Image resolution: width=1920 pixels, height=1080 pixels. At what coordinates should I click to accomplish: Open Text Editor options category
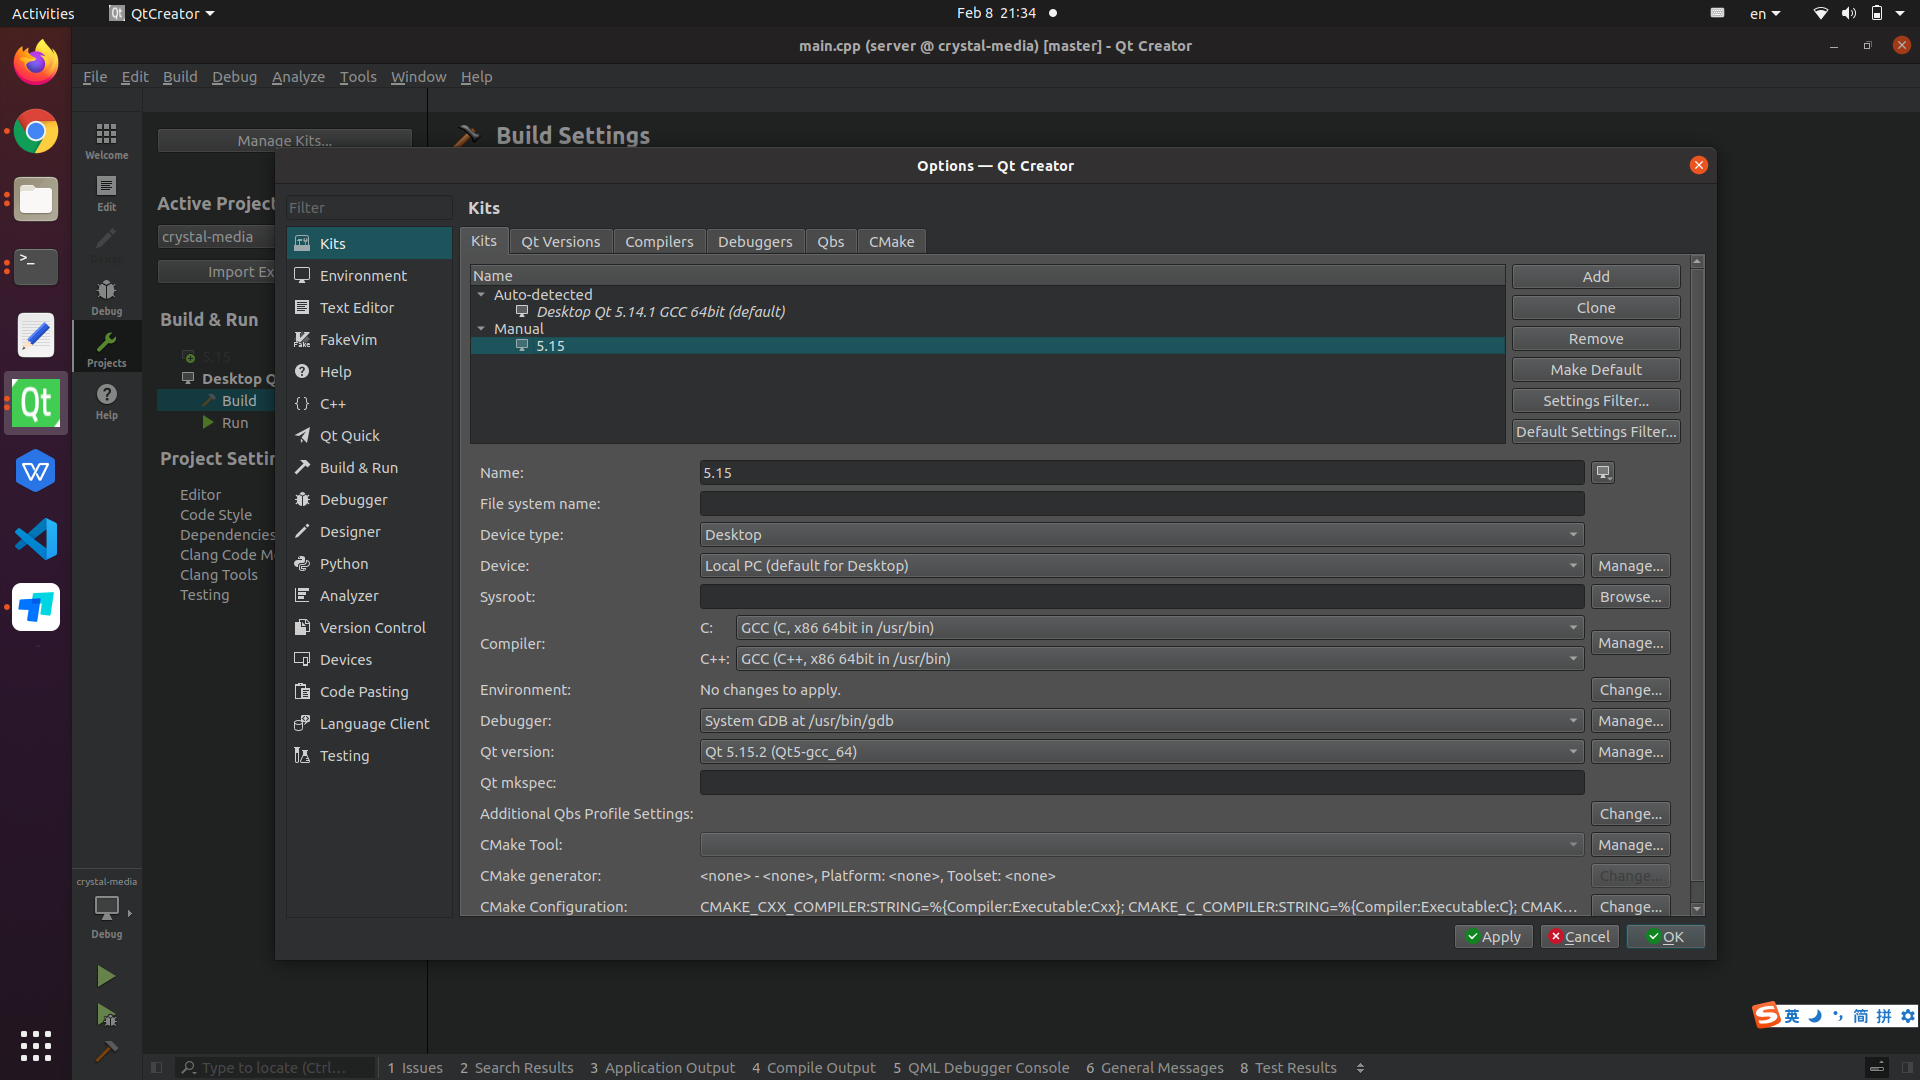point(369,308)
